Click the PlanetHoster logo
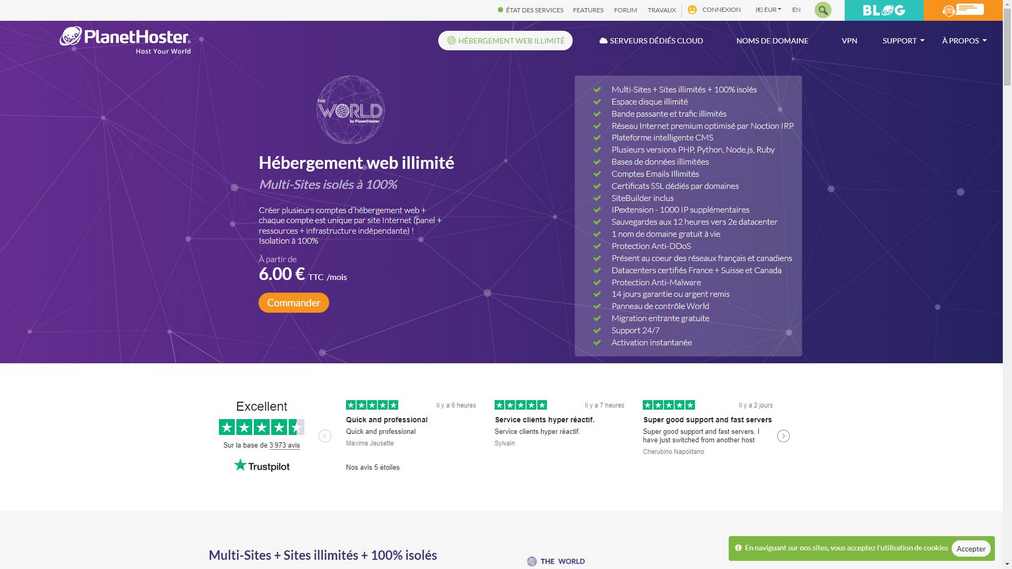The image size is (1012, 569). pos(125,40)
